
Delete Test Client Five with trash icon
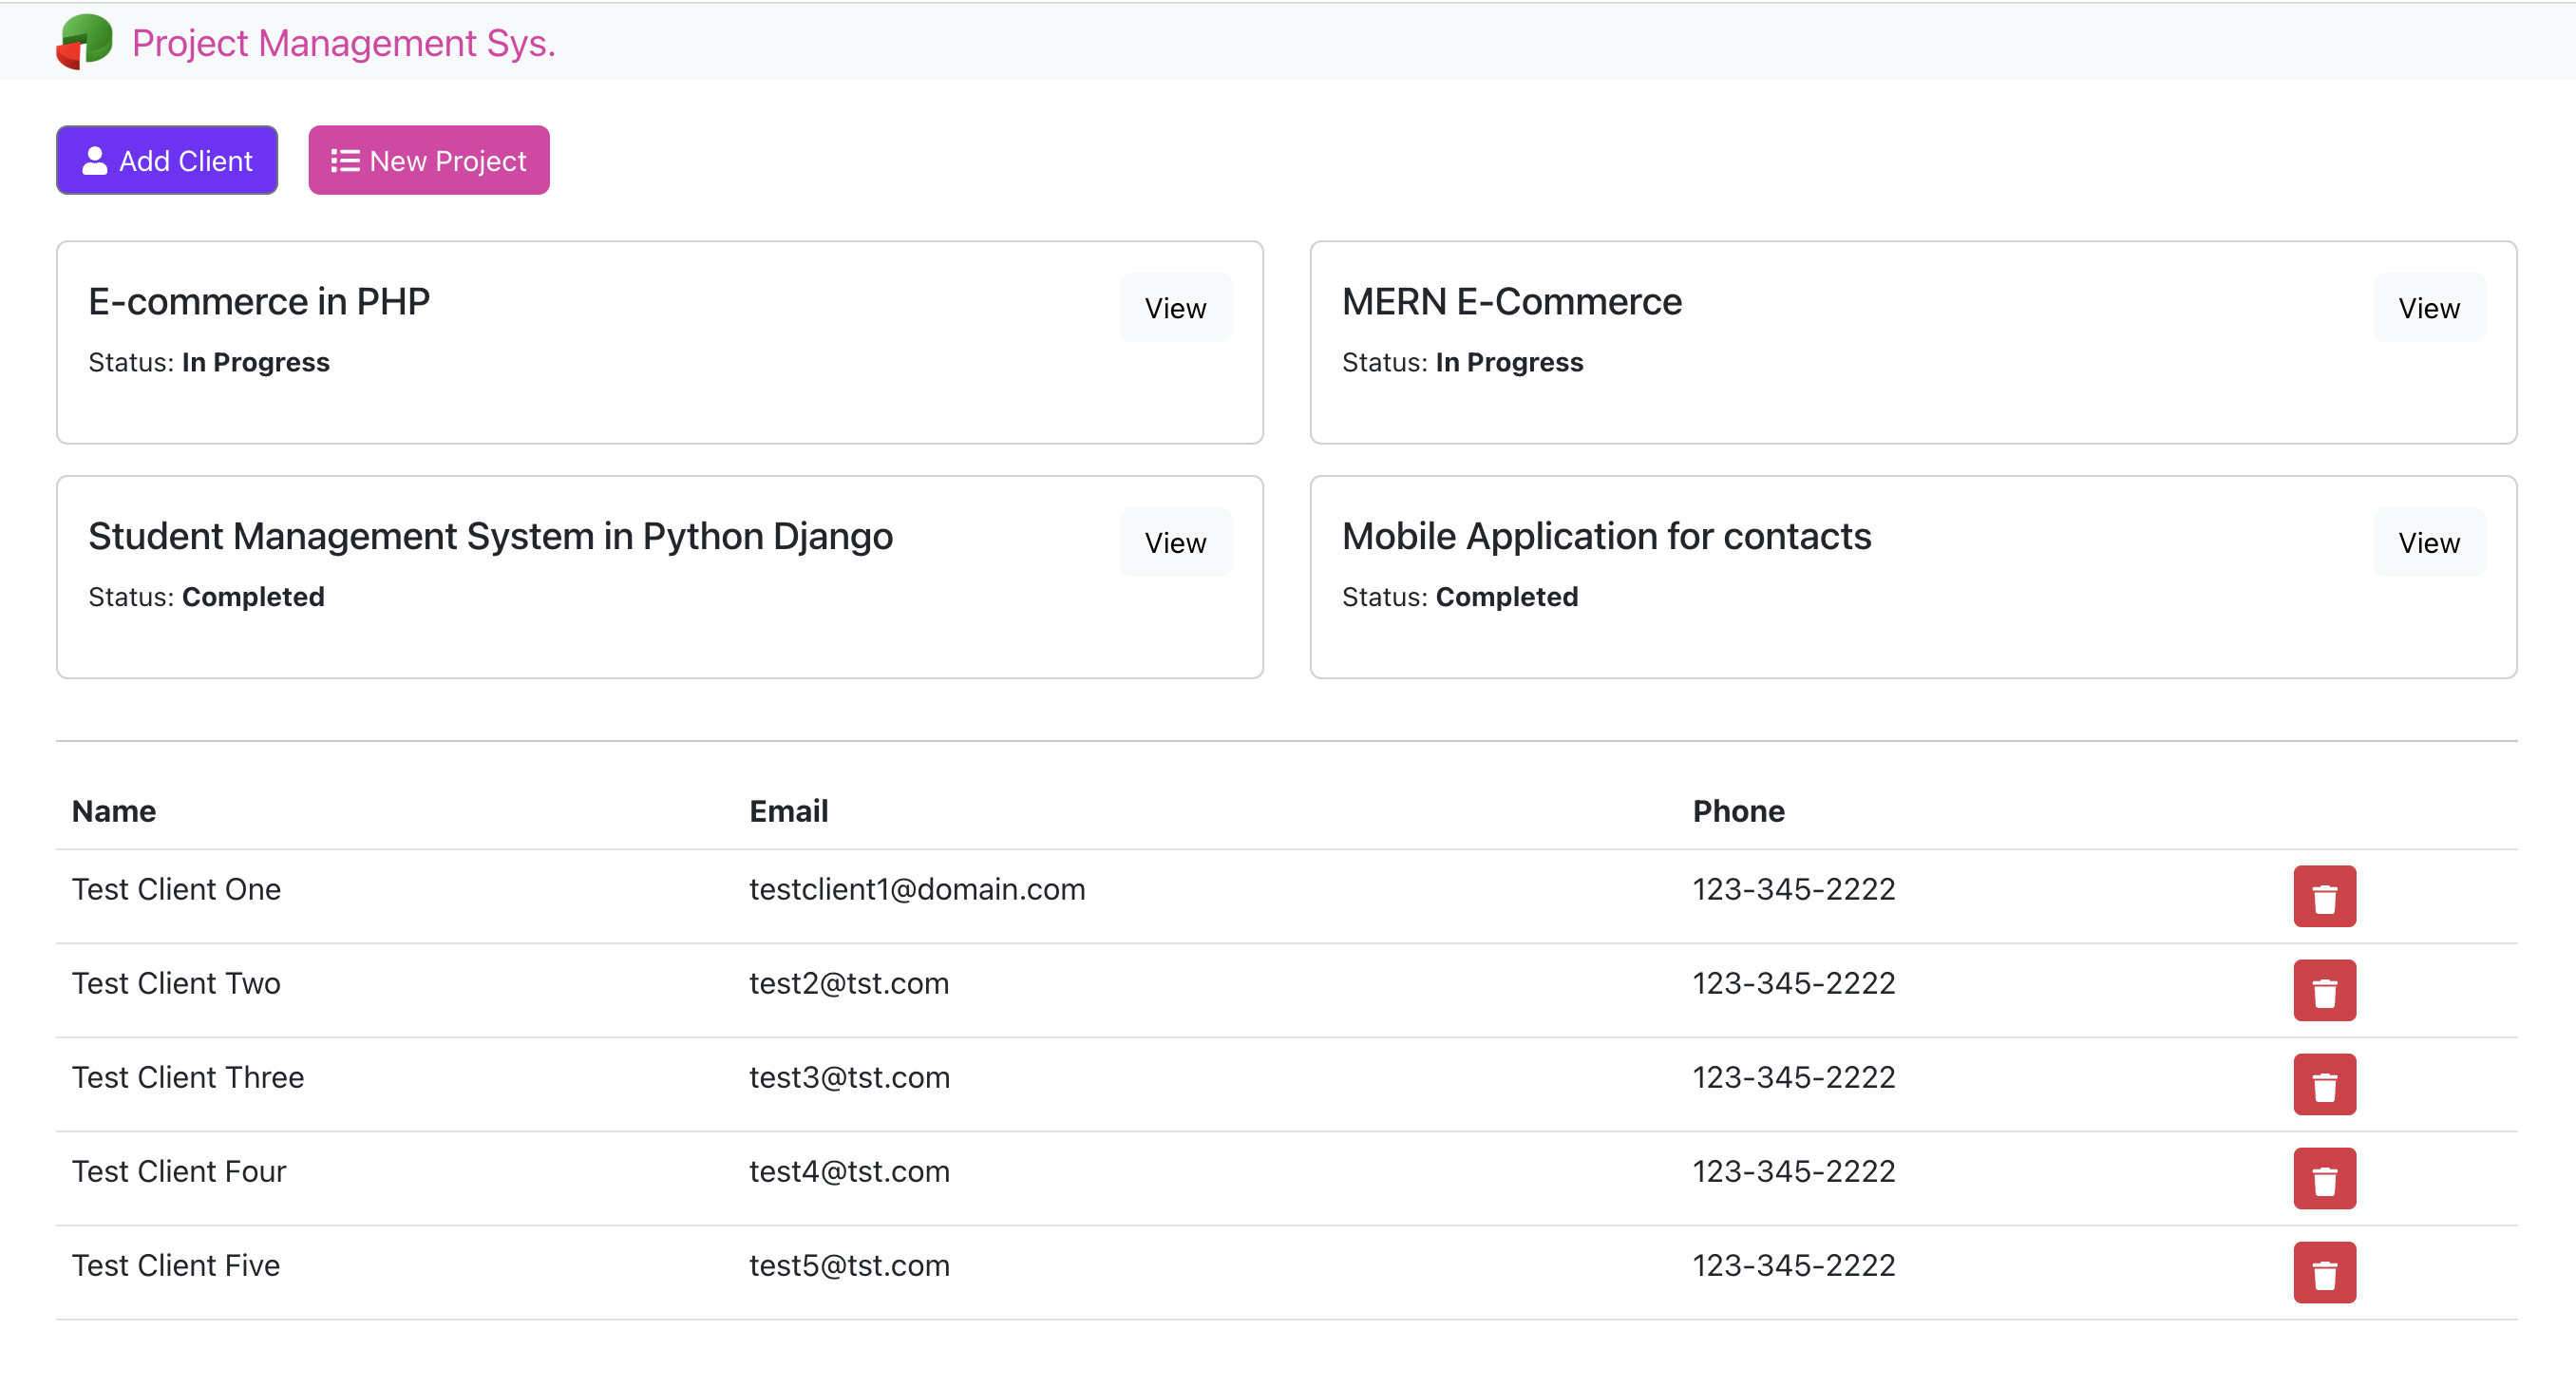click(2323, 1272)
